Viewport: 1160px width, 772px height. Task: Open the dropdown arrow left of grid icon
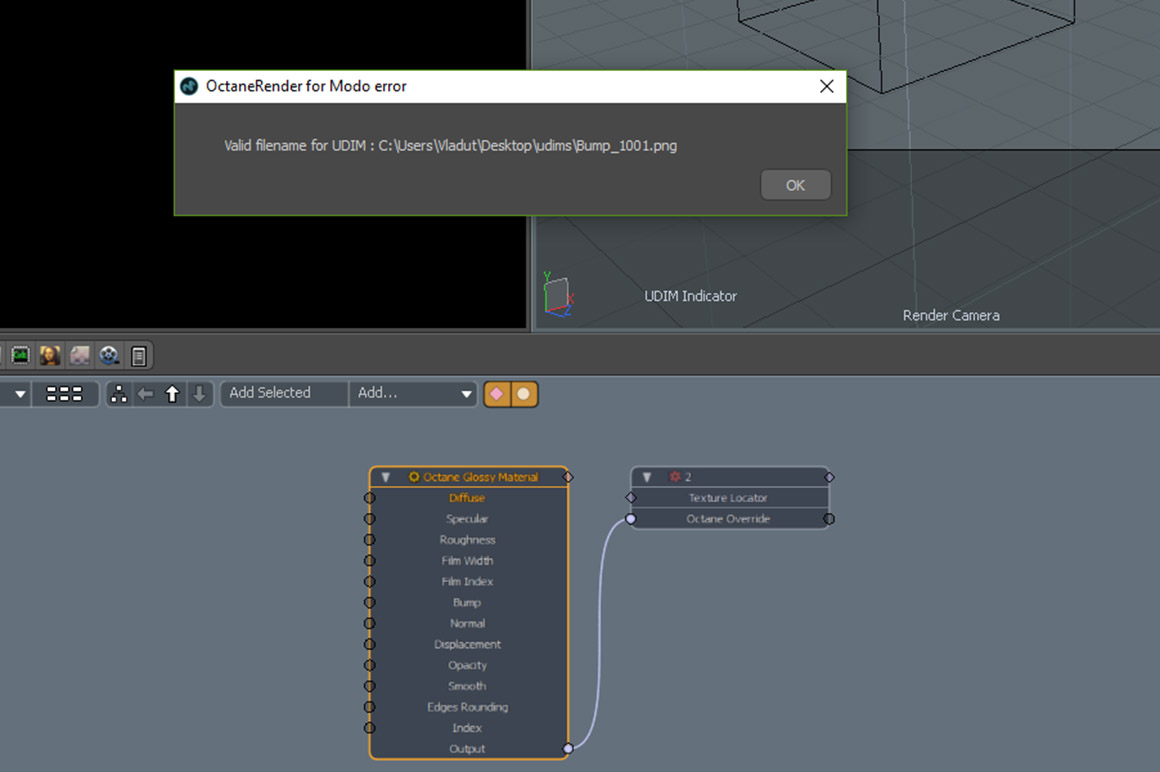(x=20, y=394)
